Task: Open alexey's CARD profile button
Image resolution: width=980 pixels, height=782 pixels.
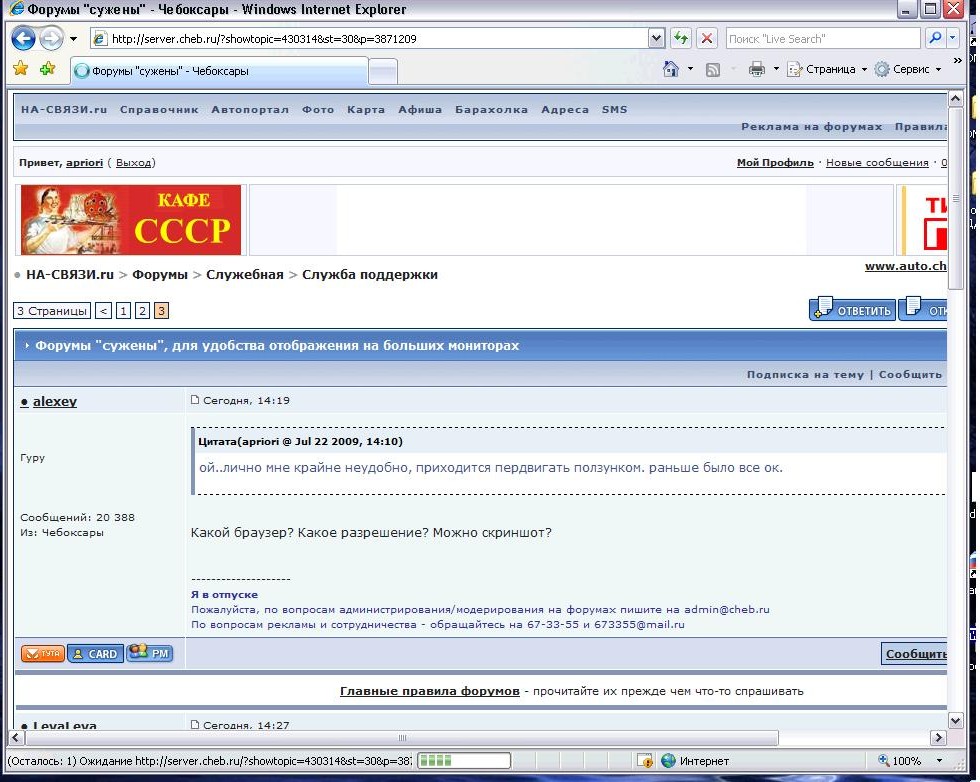Action: 95,653
